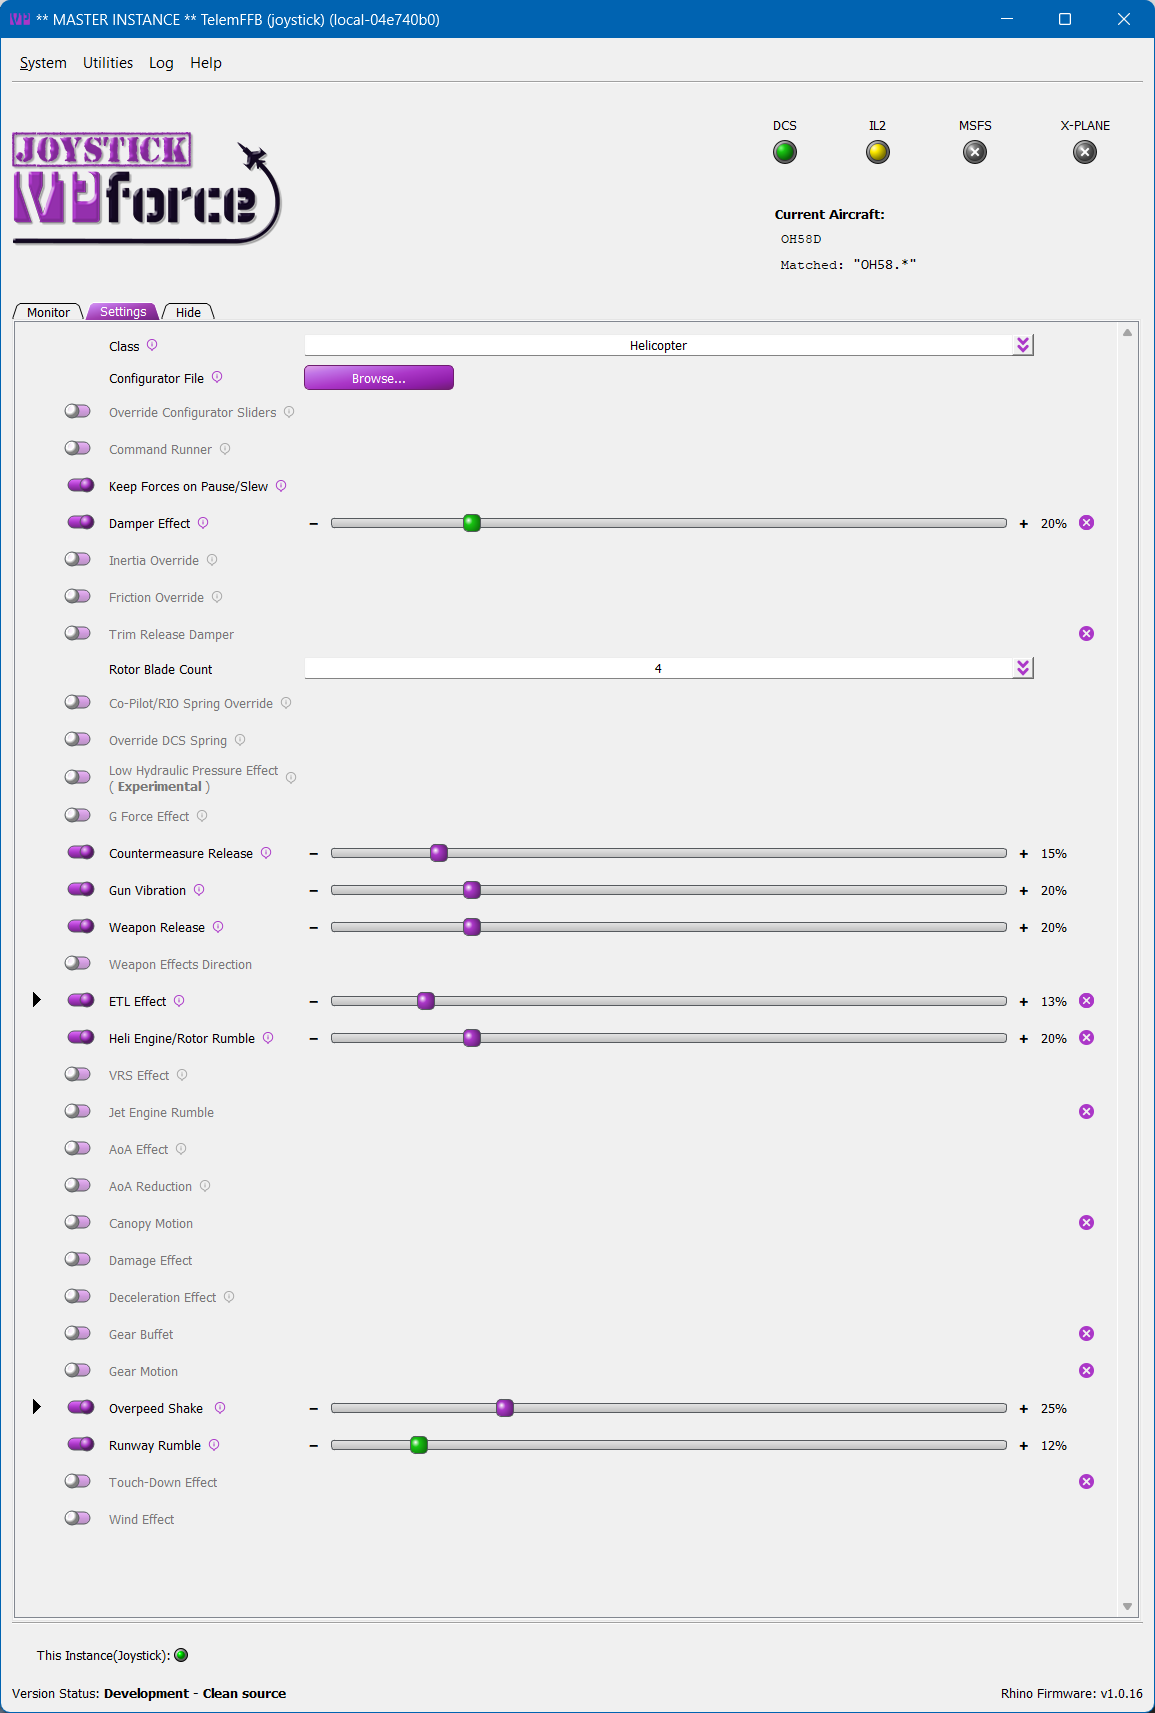Click the IL2 yellow status indicator
The image size is (1155, 1713).
point(878,152)
